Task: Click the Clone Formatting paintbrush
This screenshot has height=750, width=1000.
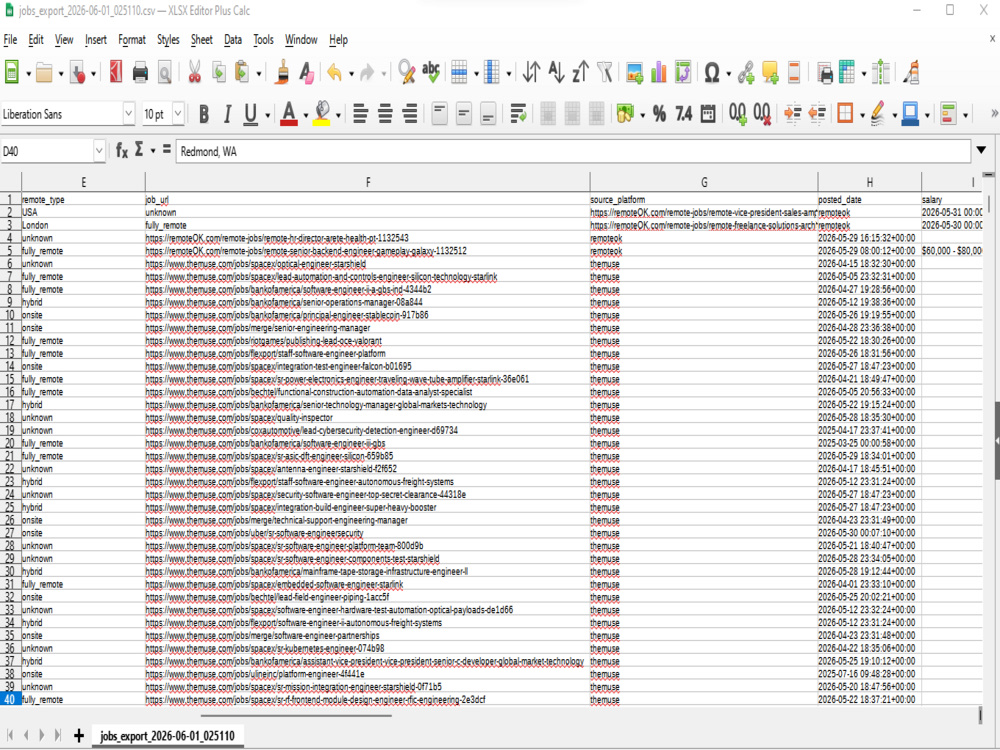Action: click(x=283, y=73)
